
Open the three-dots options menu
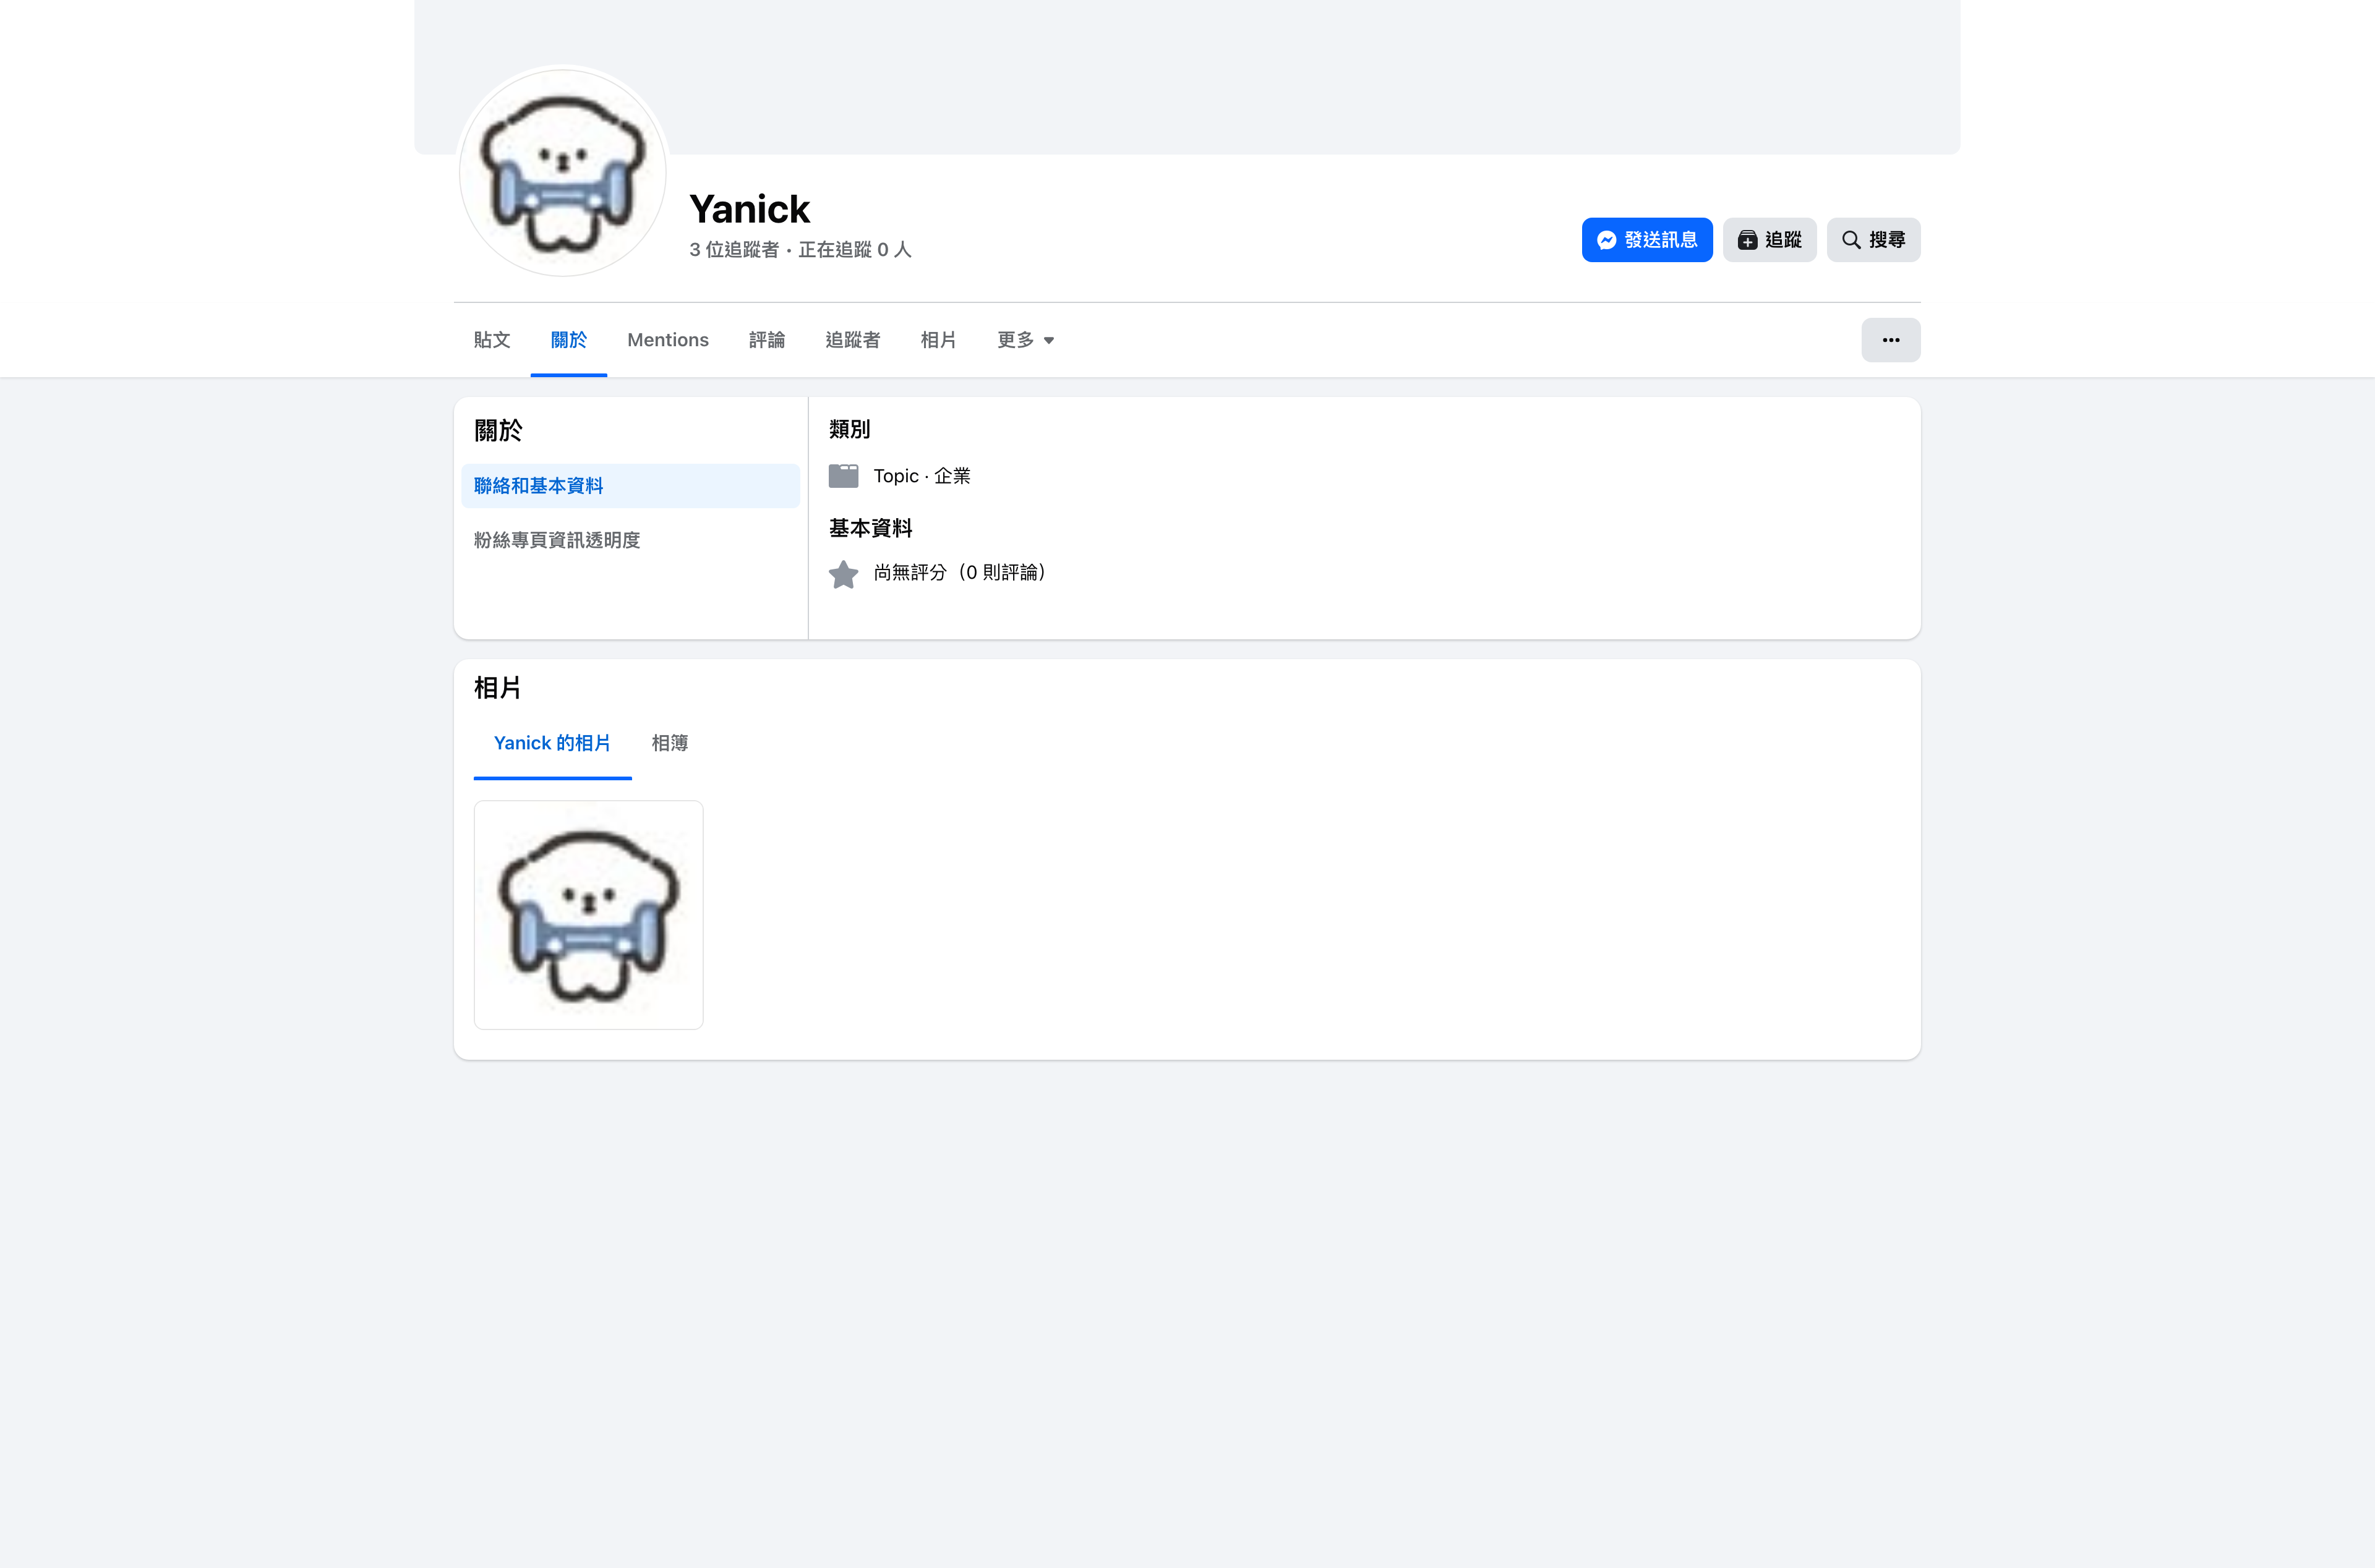(1890, 340)
